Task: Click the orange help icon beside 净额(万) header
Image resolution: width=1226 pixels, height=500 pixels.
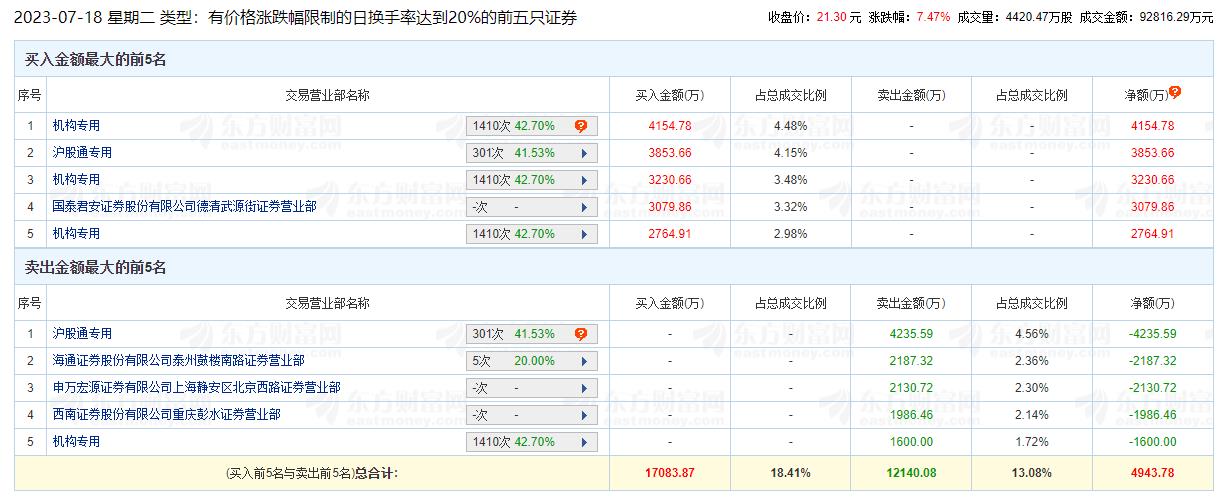Action: (x=1175, y=92)
